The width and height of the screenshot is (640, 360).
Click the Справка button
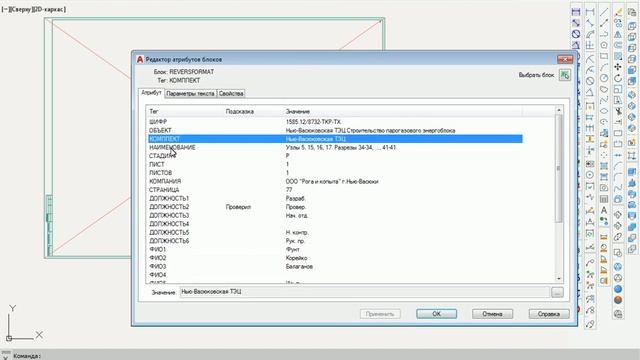coord(549,314)
